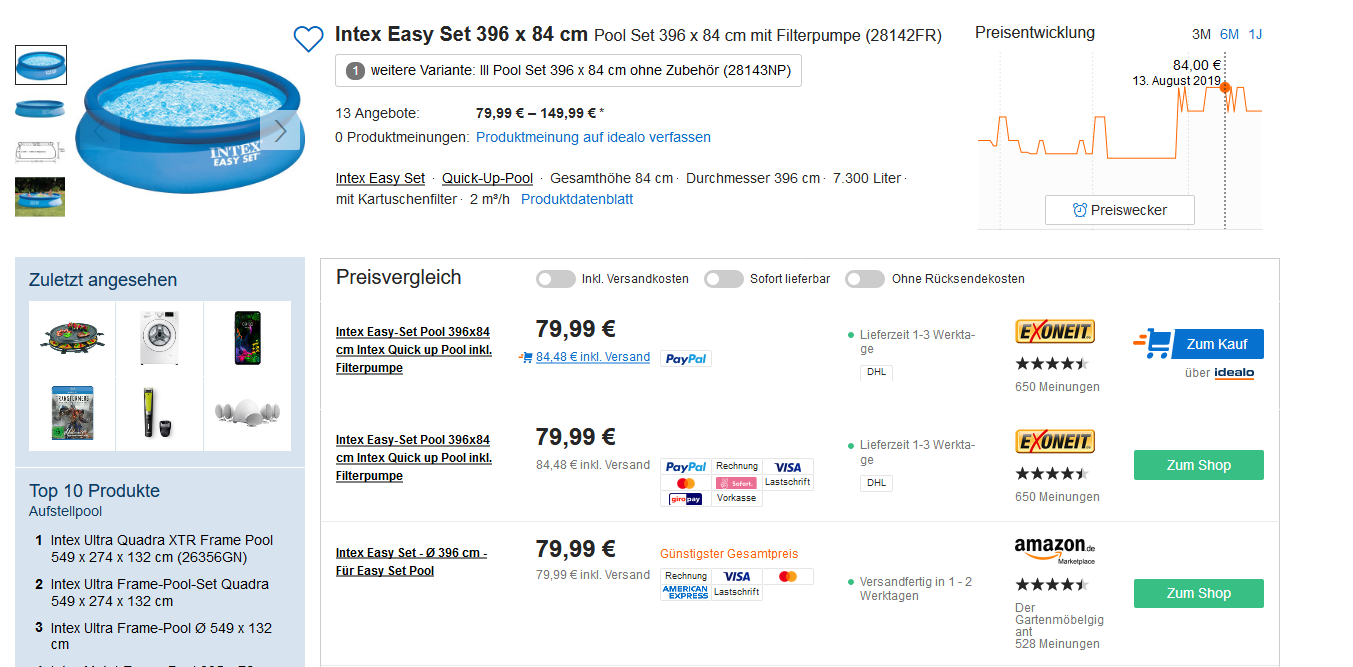
Task: Open the recently viewed speaker set
Action: click(x=247, y=411)
